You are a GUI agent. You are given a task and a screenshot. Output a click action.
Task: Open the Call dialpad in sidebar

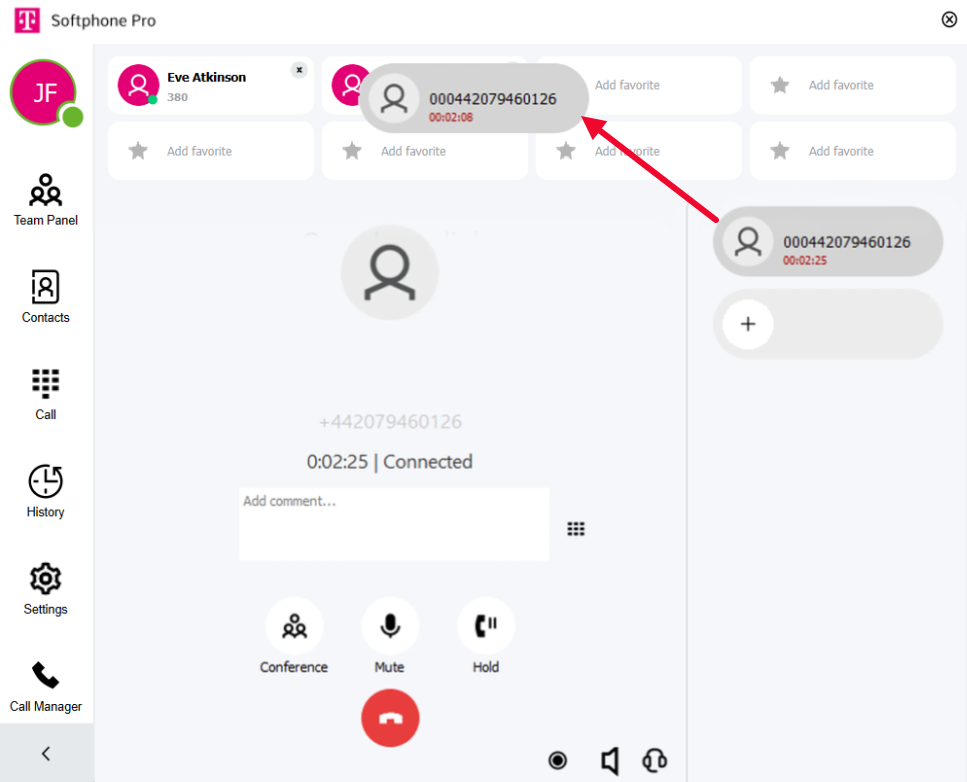46,394
